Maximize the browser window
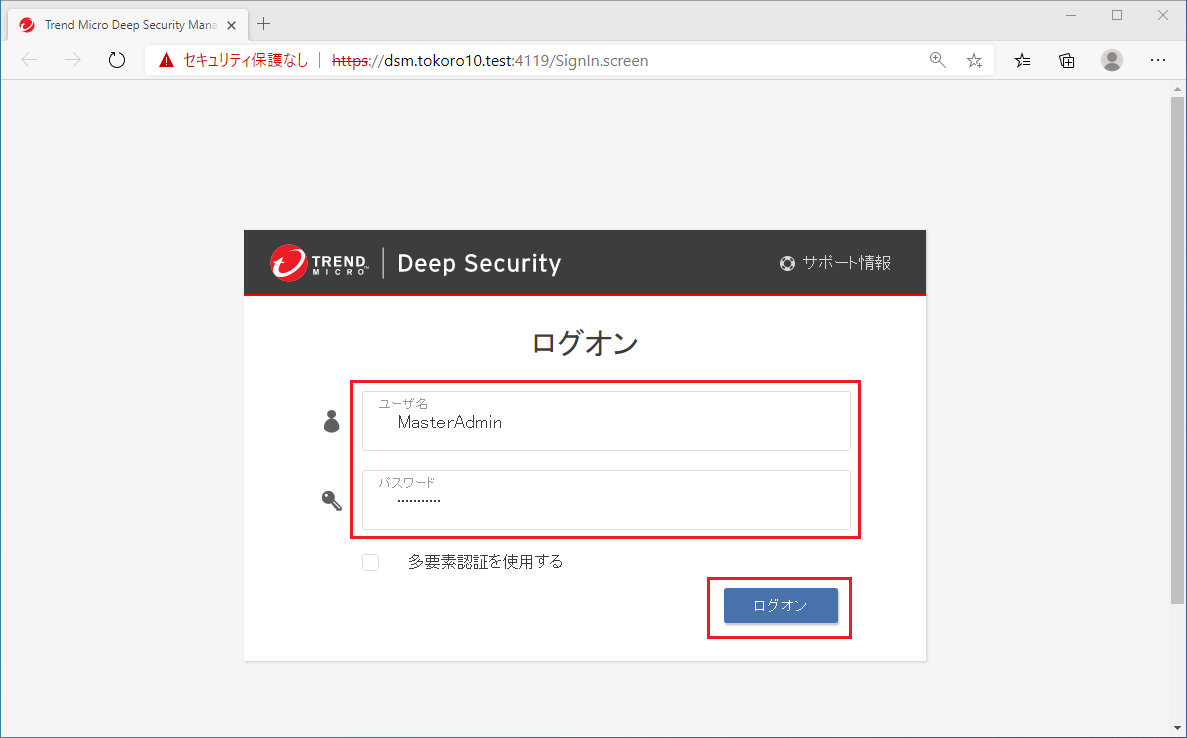Screen dimensions: 1187x738 tap(1117, 15)
